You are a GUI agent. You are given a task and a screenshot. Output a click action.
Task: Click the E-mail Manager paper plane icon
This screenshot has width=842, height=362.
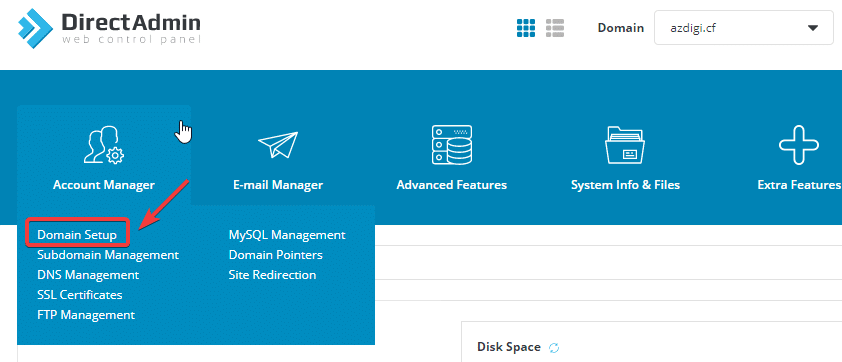tap(278, 144)
